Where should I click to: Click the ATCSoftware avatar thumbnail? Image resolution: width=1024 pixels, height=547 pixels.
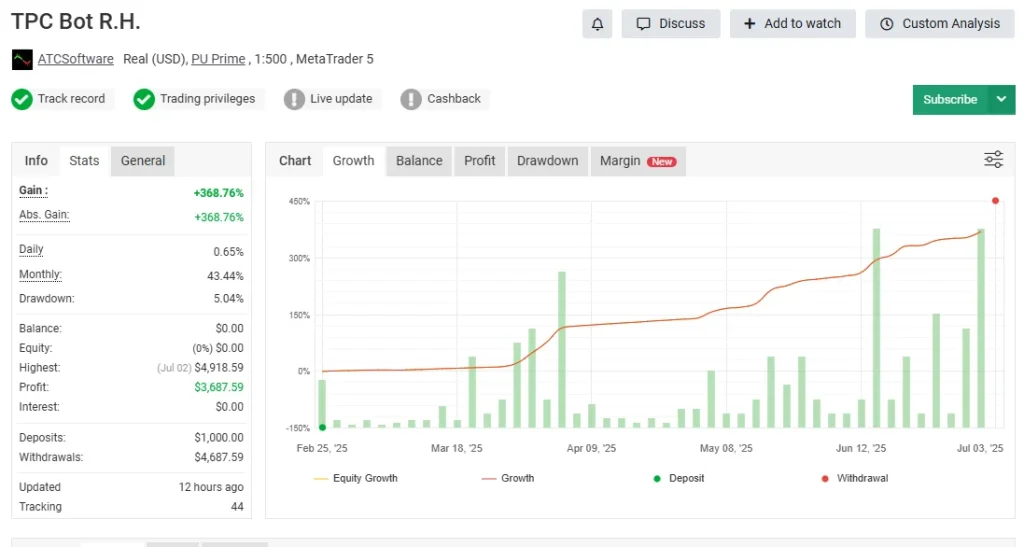(x=22, y=60)
